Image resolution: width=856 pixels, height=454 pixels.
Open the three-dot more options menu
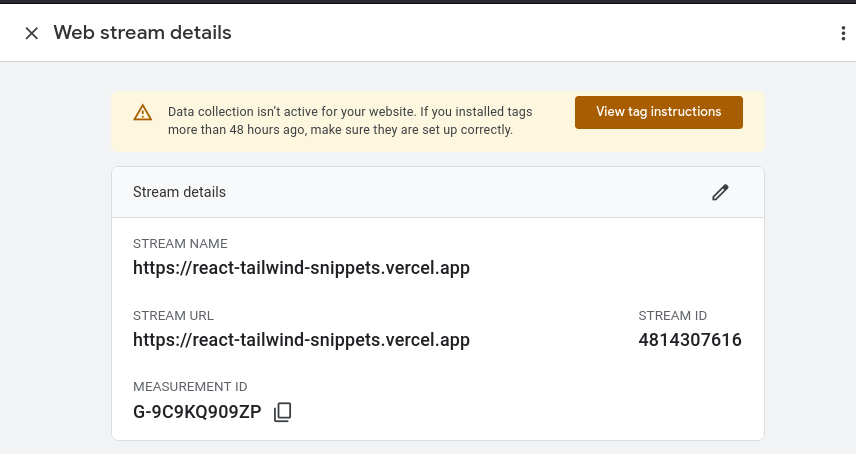(x=843, y=33)
